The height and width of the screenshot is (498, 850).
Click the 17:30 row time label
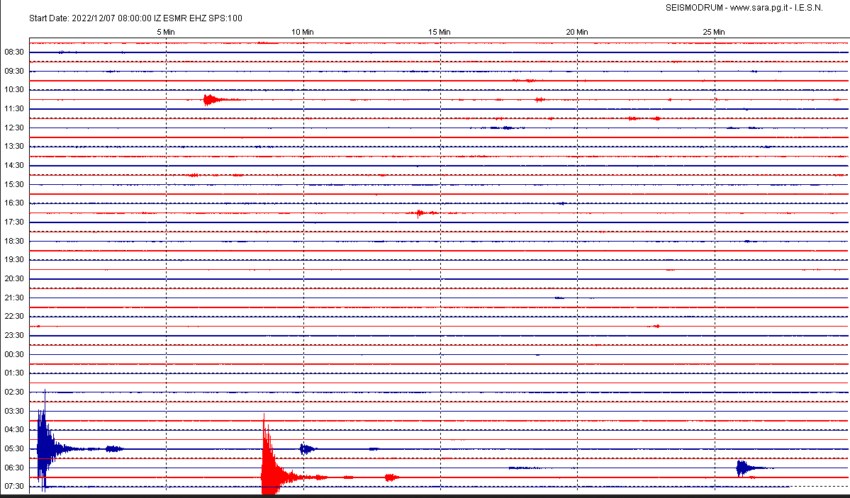14,222
